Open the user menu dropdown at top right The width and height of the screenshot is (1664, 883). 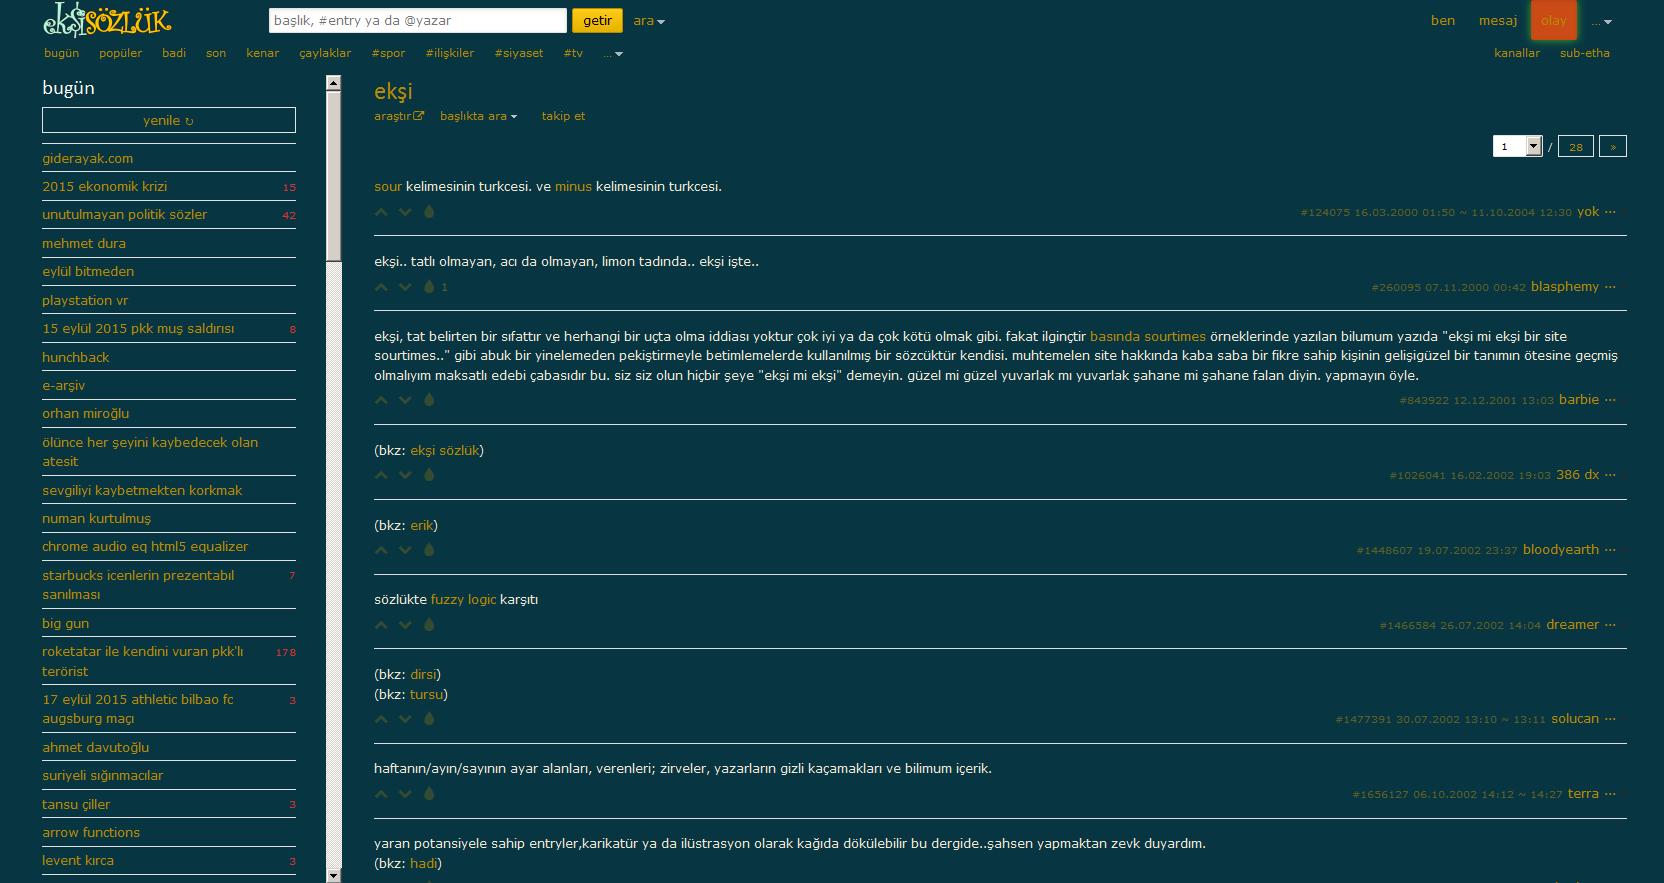coord(1602,21)
